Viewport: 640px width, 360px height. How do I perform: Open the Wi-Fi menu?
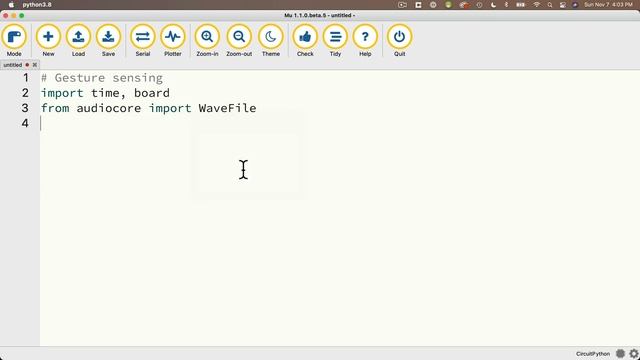coord(536,5)
